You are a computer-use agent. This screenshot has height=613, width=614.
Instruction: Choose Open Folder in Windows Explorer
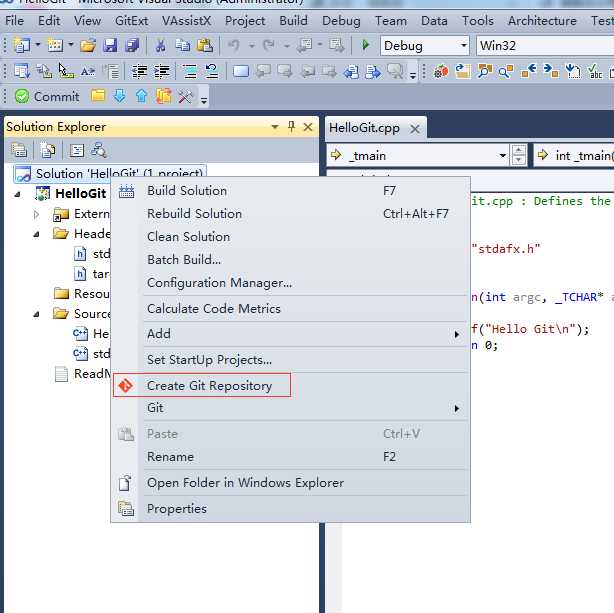click(x=291, y=483)
